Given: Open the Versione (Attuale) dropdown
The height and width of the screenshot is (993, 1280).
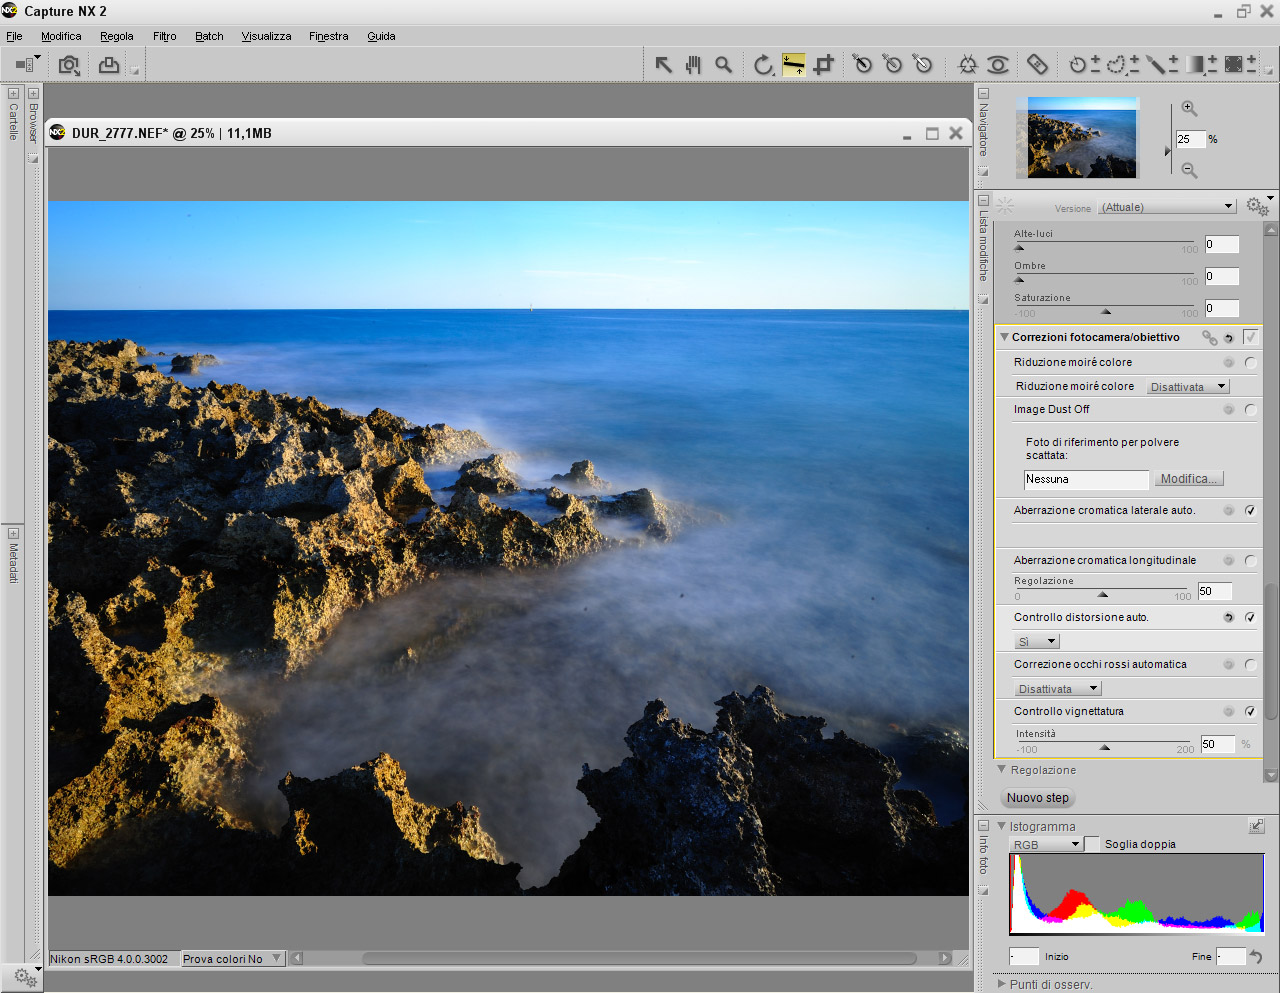Looking at the screenshot, I should pos(1167,207).
